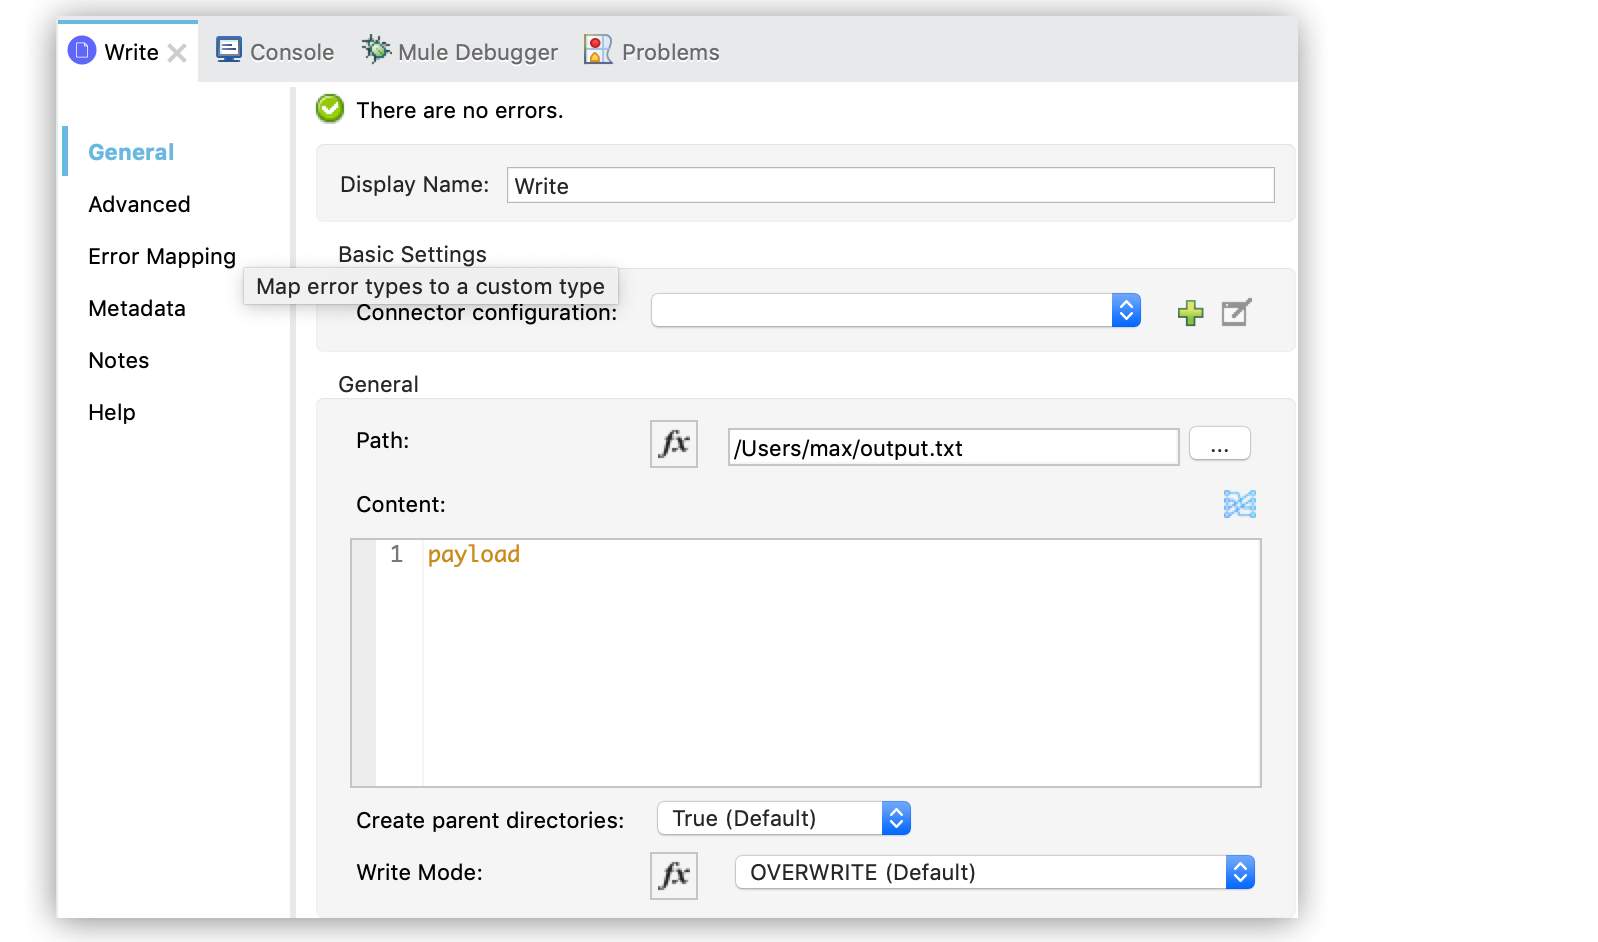
Task: Open the Problems tab
Action: point(652,52)
